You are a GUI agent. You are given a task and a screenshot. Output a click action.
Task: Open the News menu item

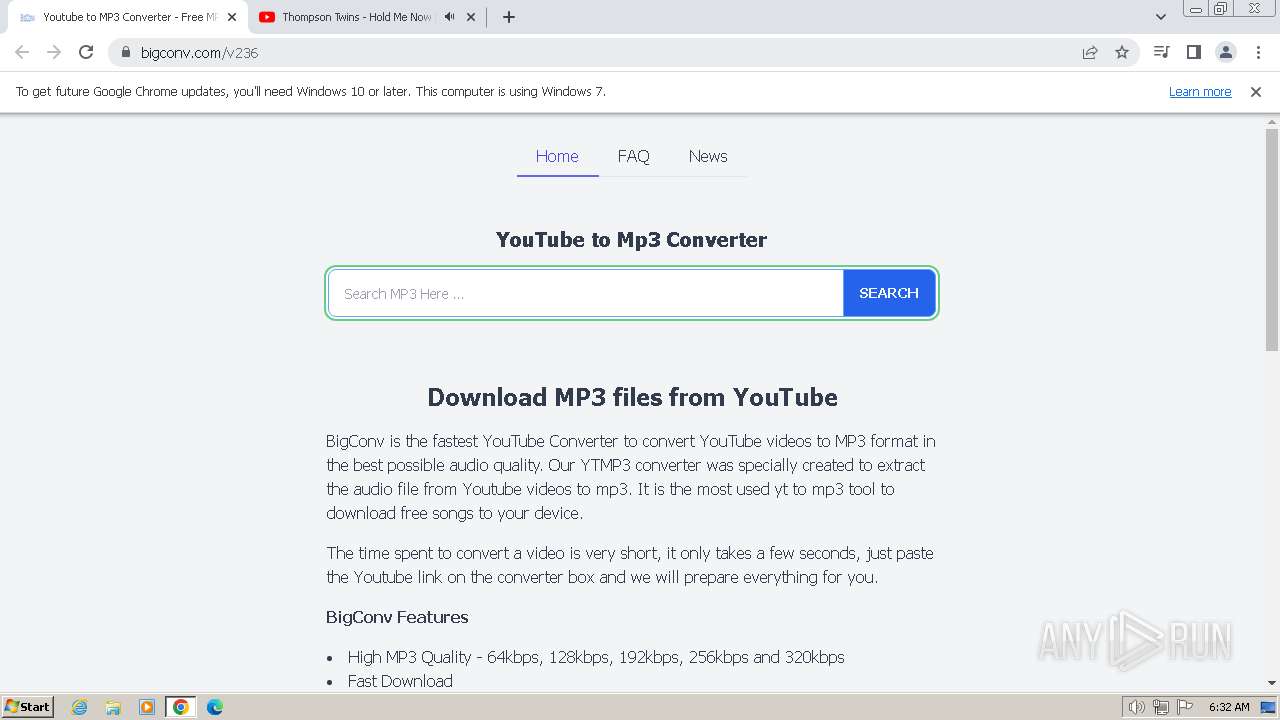[708, 156]
